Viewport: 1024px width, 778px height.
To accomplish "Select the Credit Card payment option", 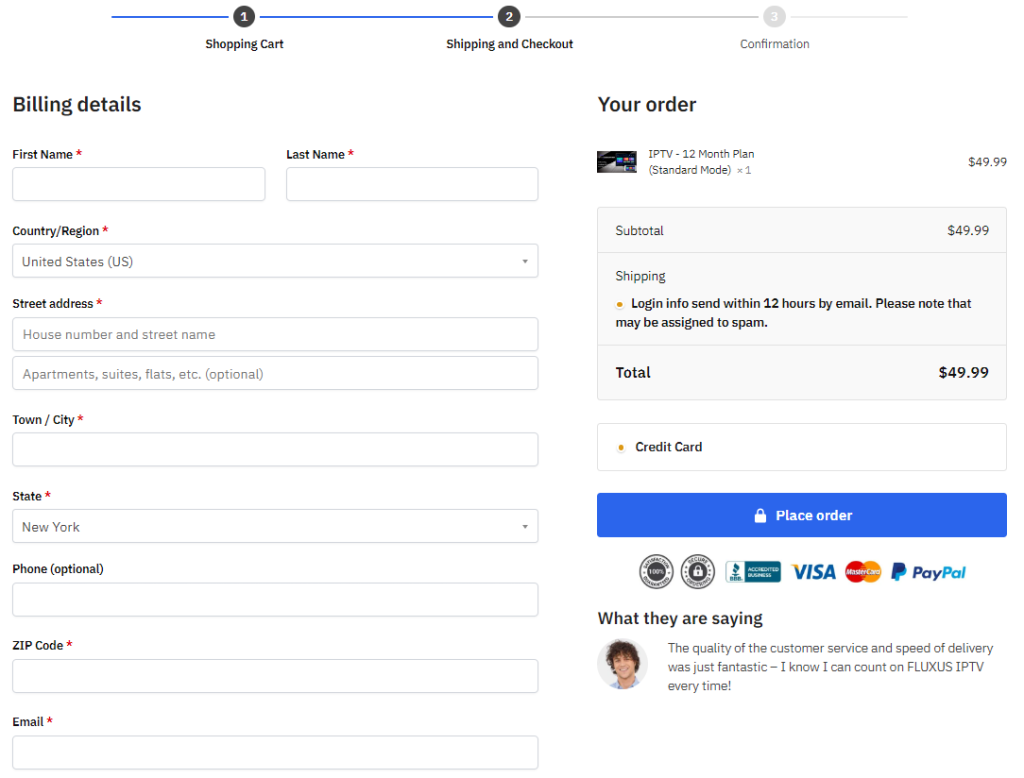I will click(x=621, y=447).
